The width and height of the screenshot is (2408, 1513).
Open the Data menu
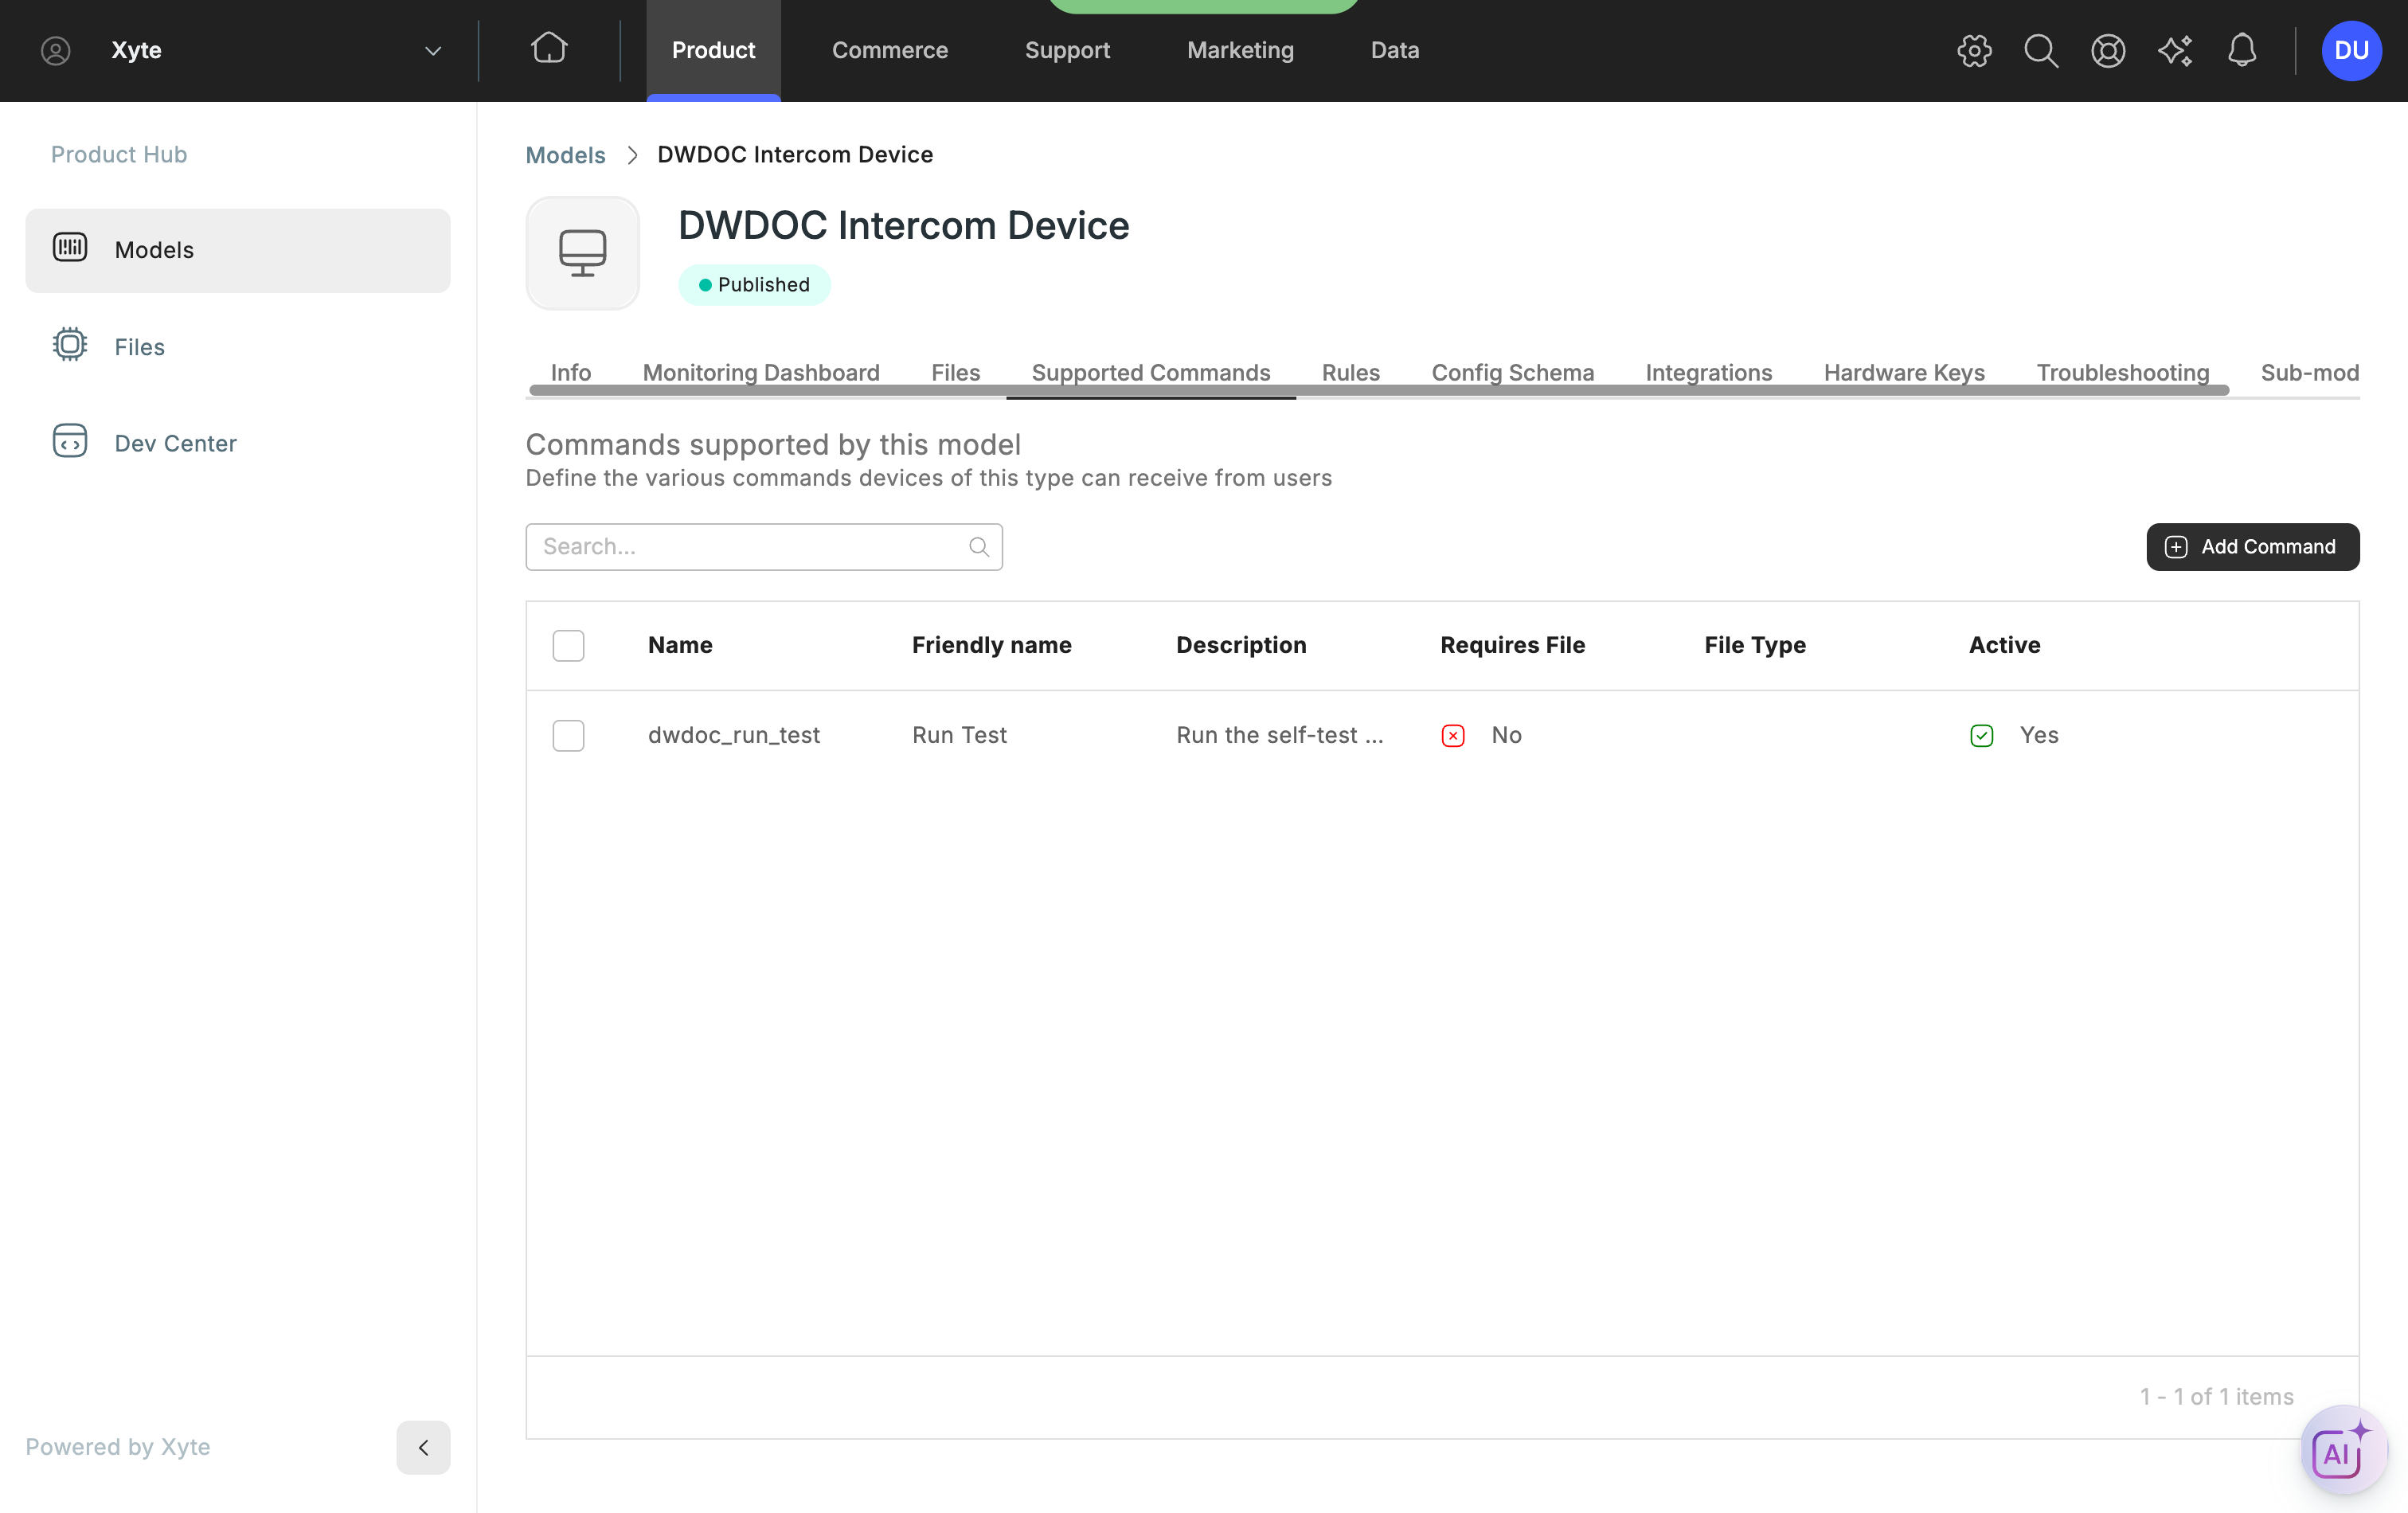click(1395, 50)
